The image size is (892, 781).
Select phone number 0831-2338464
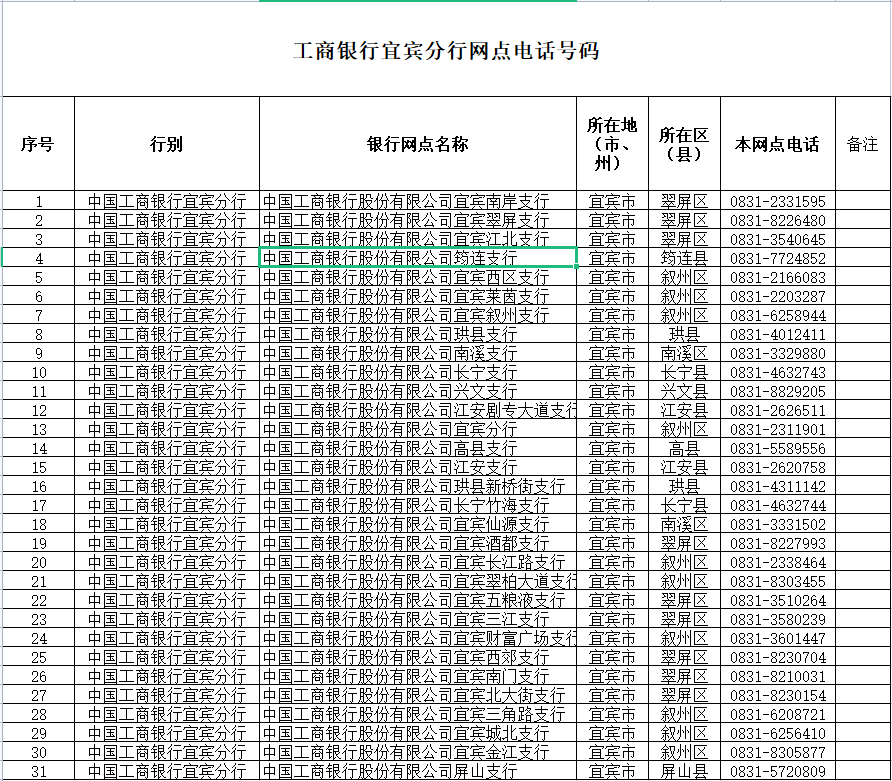pyautogui.click(x=778, y=563)
